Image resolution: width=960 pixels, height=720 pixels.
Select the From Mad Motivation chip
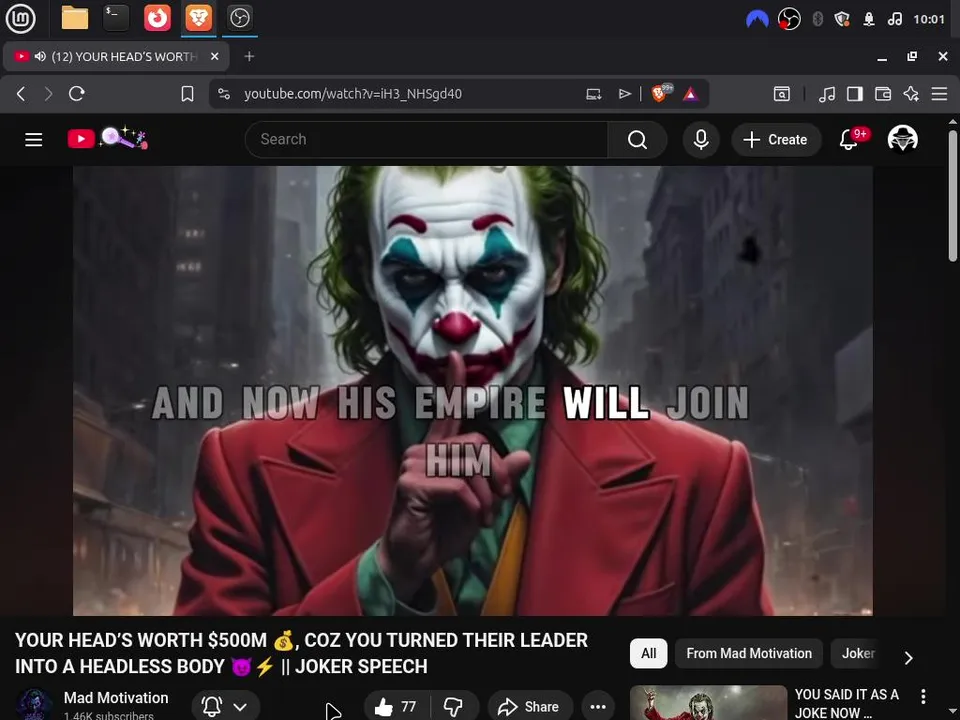tap(749, 653)
